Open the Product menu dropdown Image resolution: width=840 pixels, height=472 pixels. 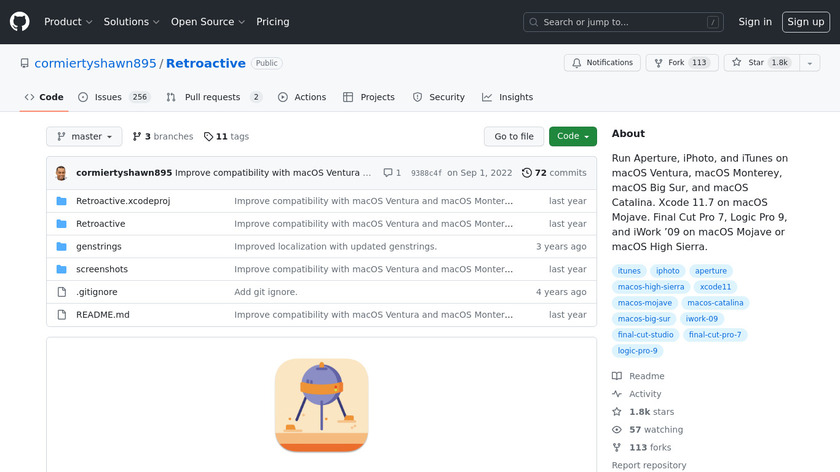point(68,22)
